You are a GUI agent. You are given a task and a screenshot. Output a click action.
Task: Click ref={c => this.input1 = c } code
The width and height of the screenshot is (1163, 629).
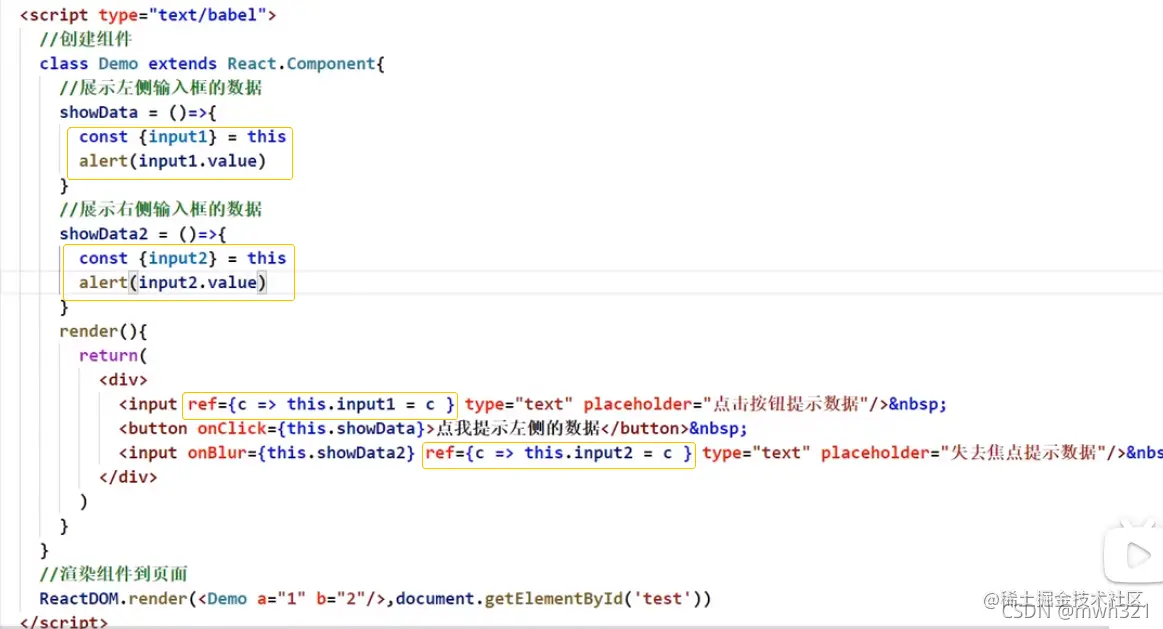[320, 404]
